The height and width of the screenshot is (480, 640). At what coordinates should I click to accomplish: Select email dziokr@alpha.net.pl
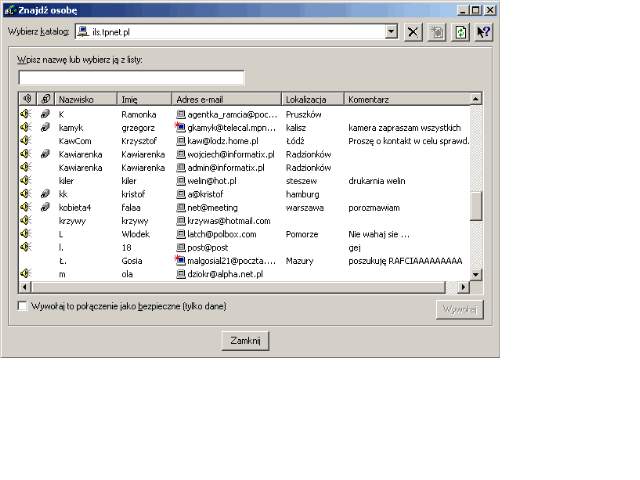coord(225,274)
